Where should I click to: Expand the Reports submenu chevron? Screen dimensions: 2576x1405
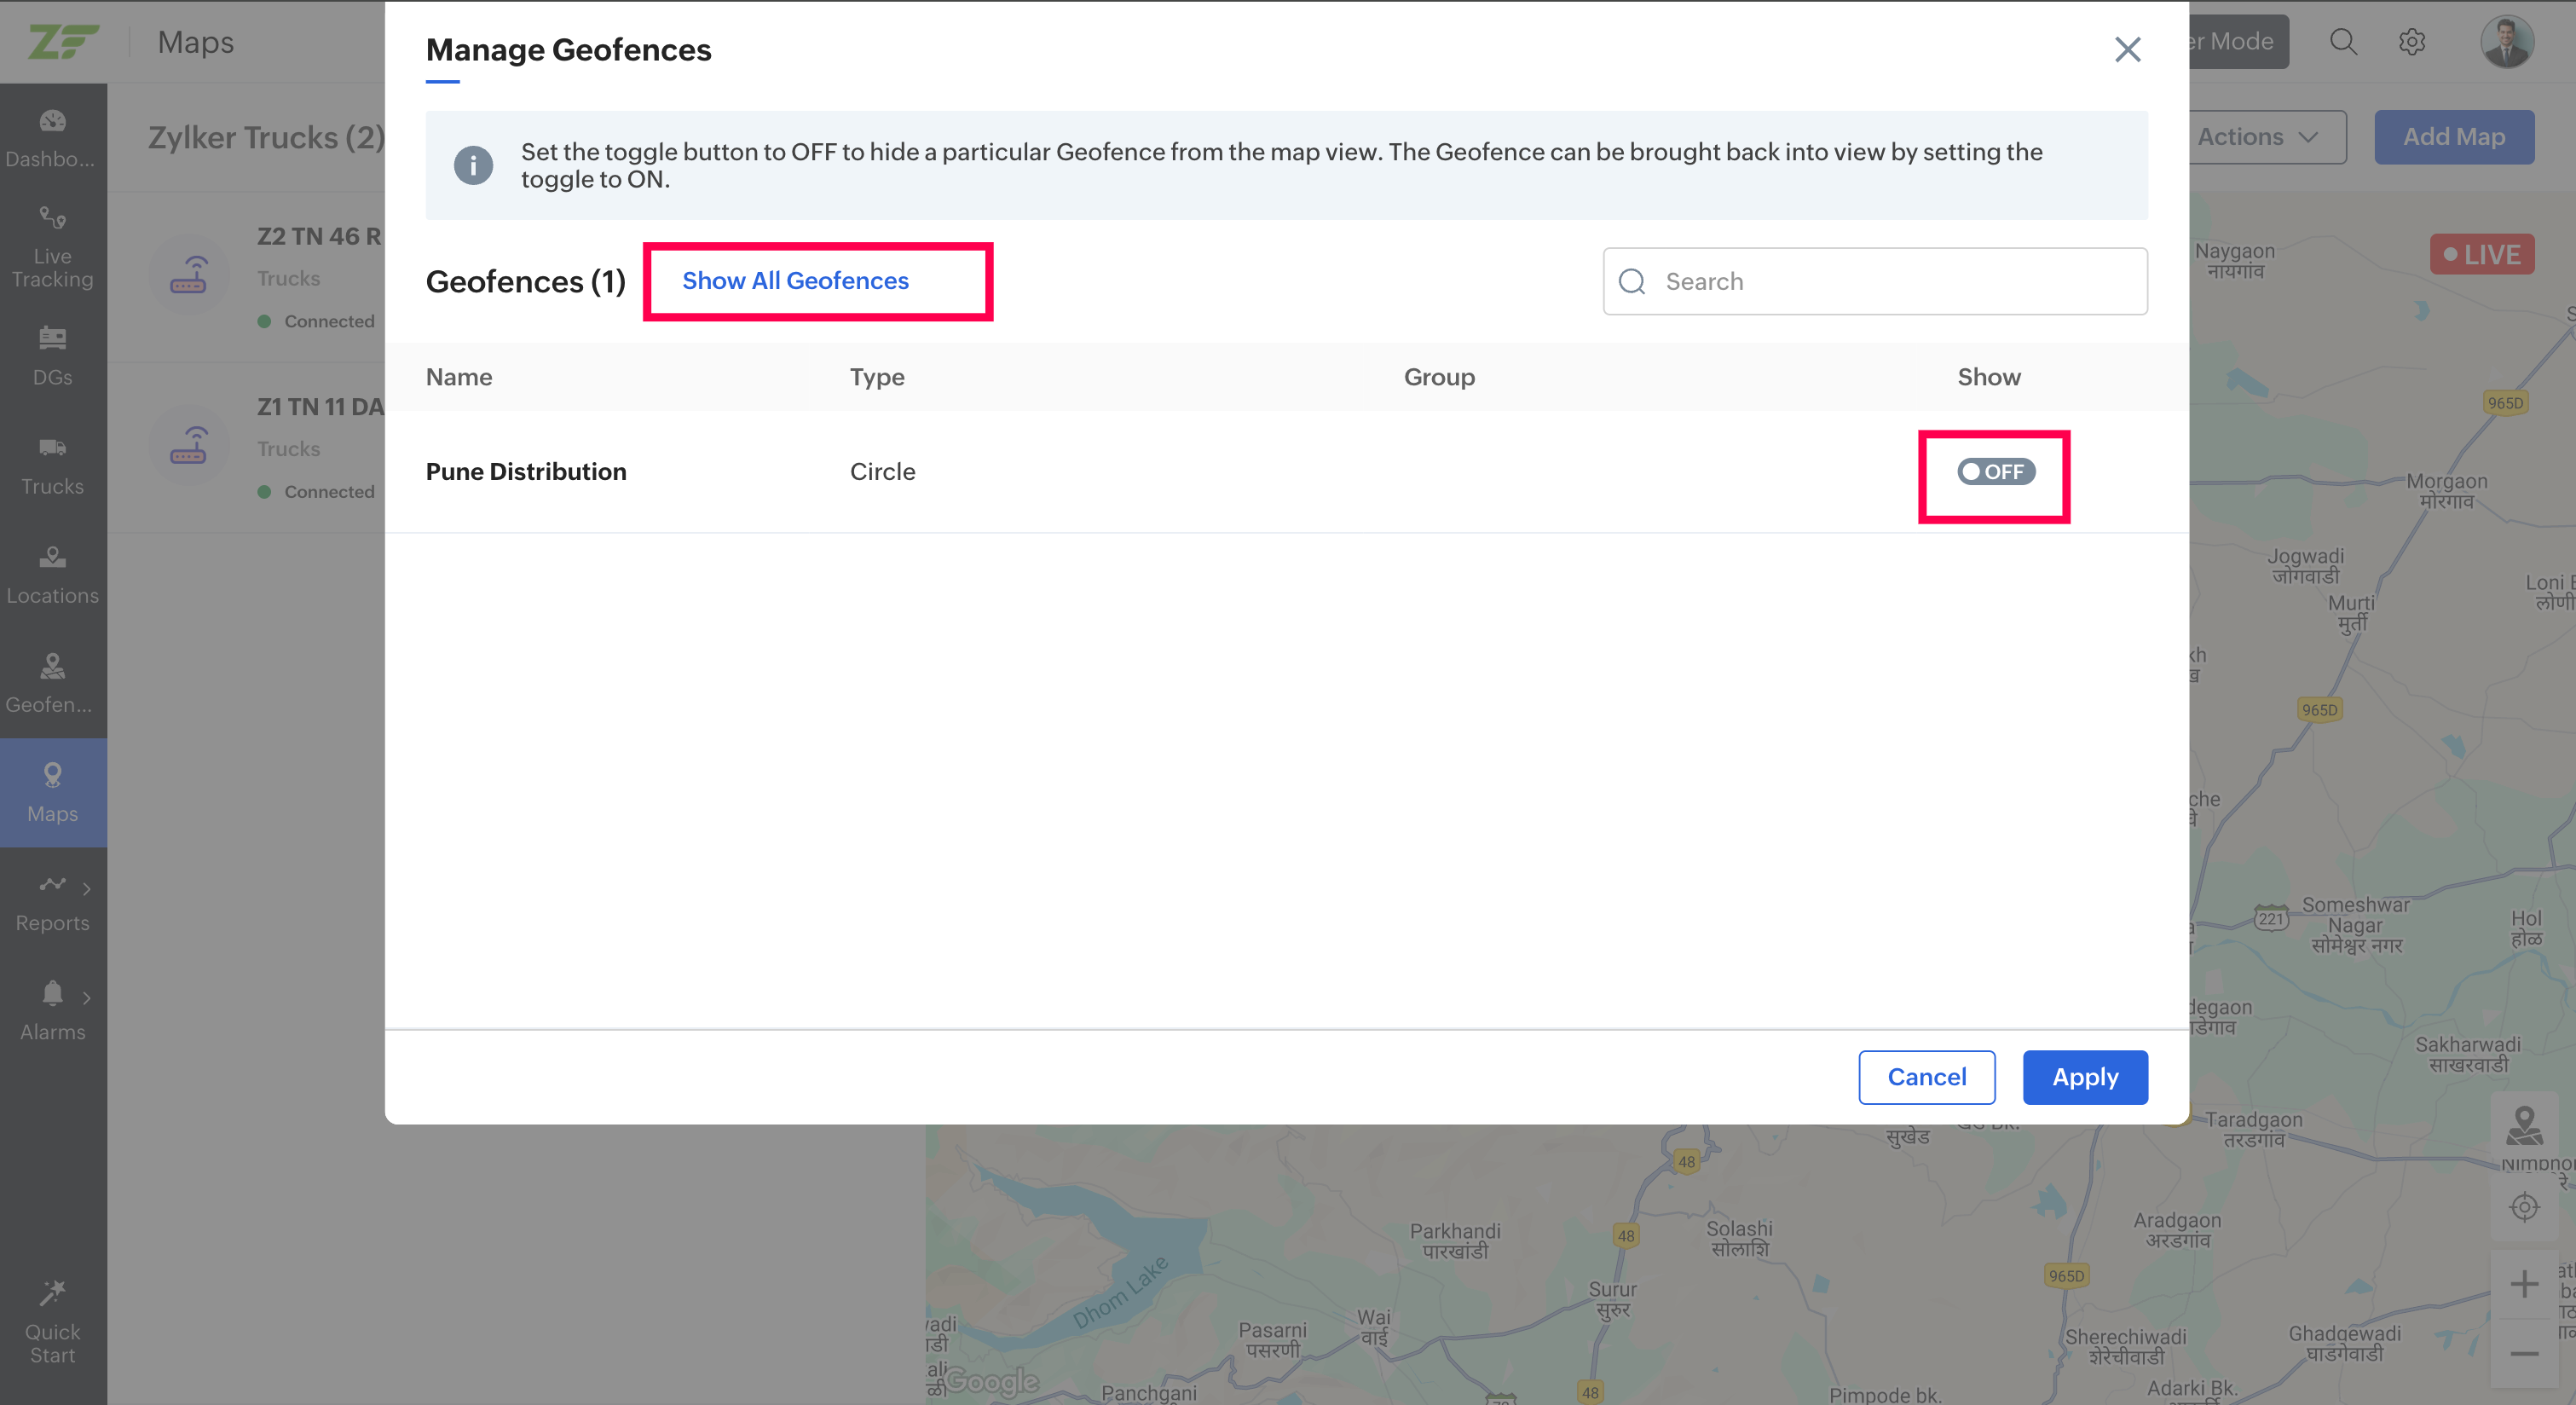coord(87,888)
